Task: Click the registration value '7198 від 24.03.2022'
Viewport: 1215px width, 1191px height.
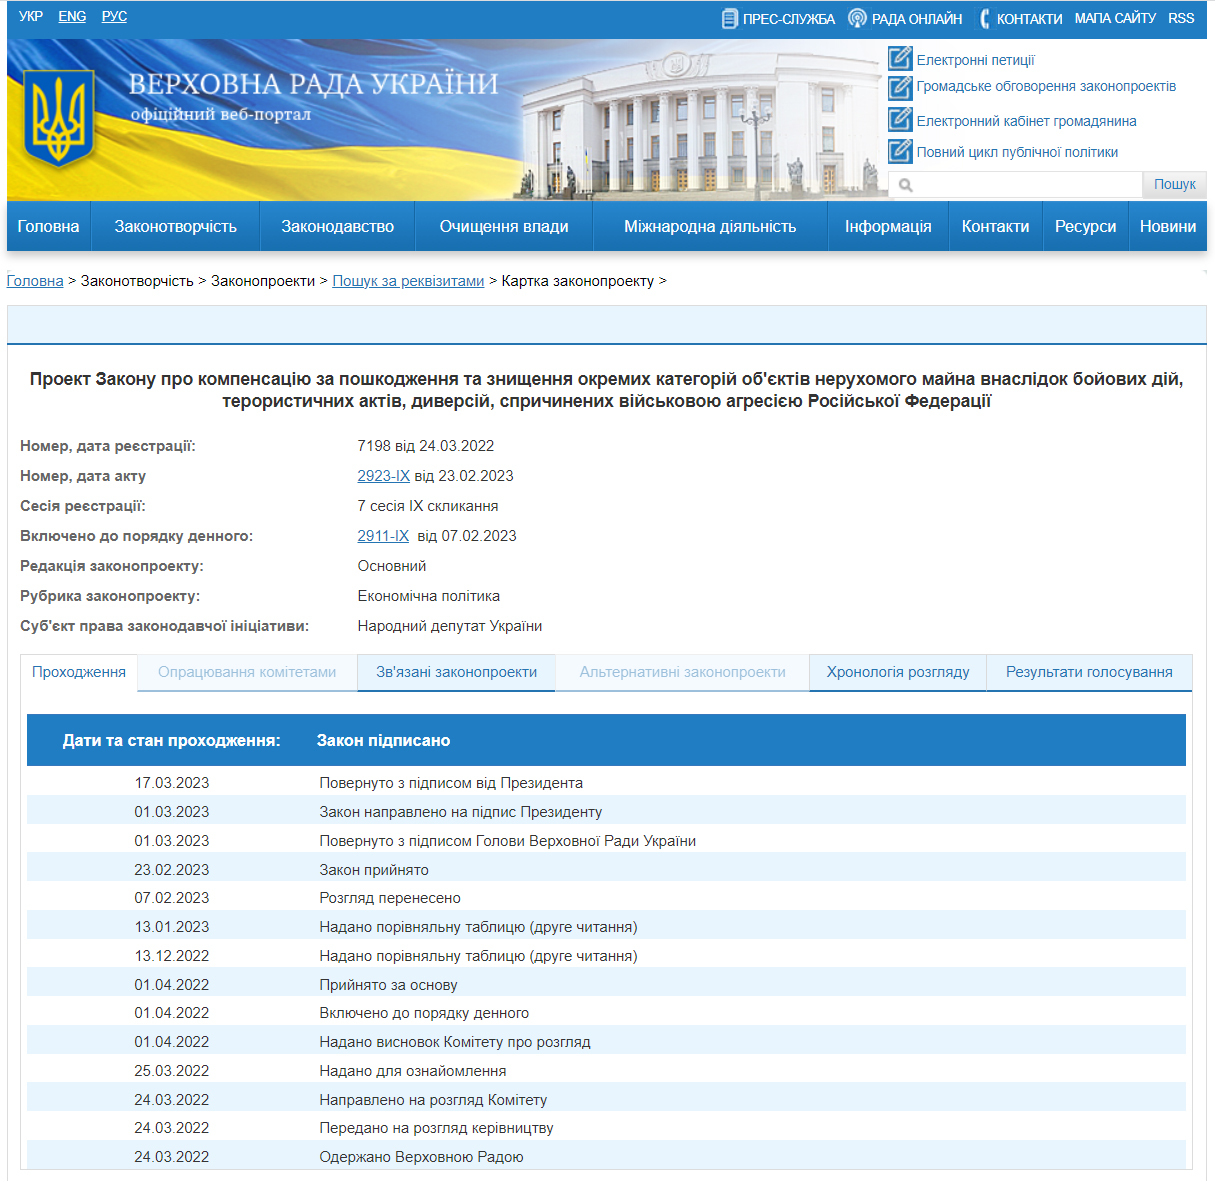Action: [x=426, y=446]
